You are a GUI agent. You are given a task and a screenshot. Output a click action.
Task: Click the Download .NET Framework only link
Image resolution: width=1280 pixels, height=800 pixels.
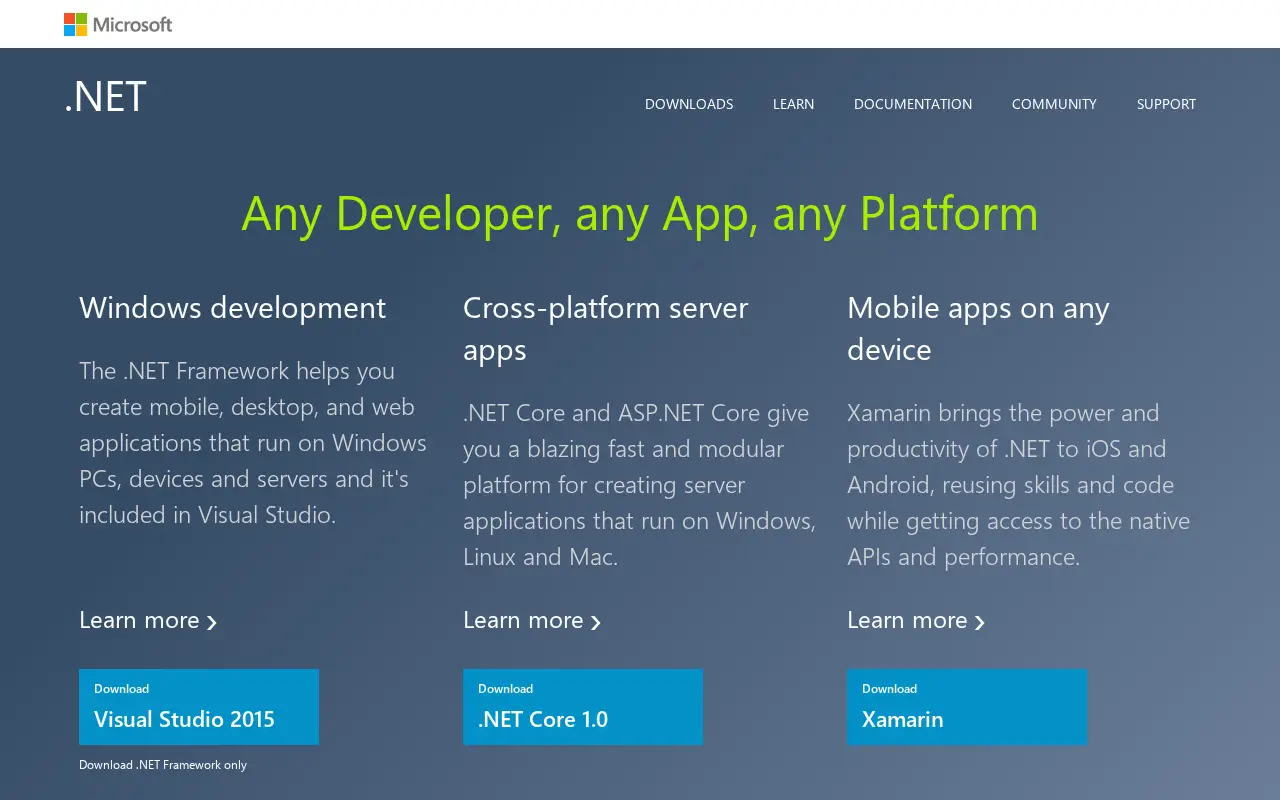click(x=163, y=765)
